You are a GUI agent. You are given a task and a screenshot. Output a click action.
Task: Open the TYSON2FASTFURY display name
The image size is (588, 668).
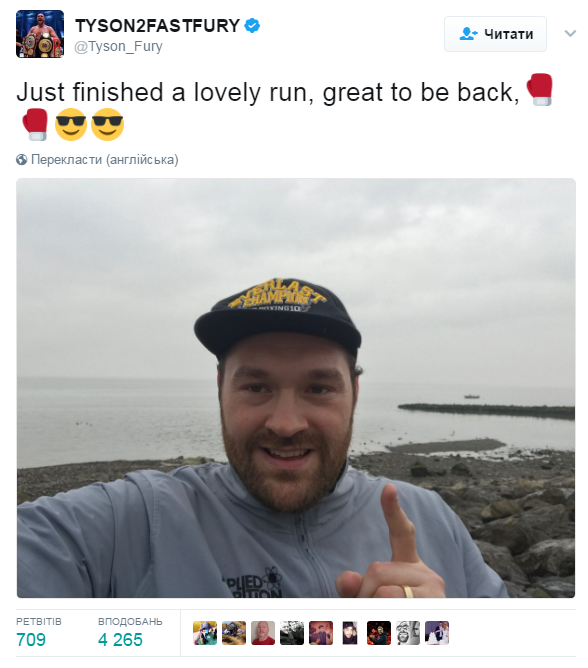point(158,26)
